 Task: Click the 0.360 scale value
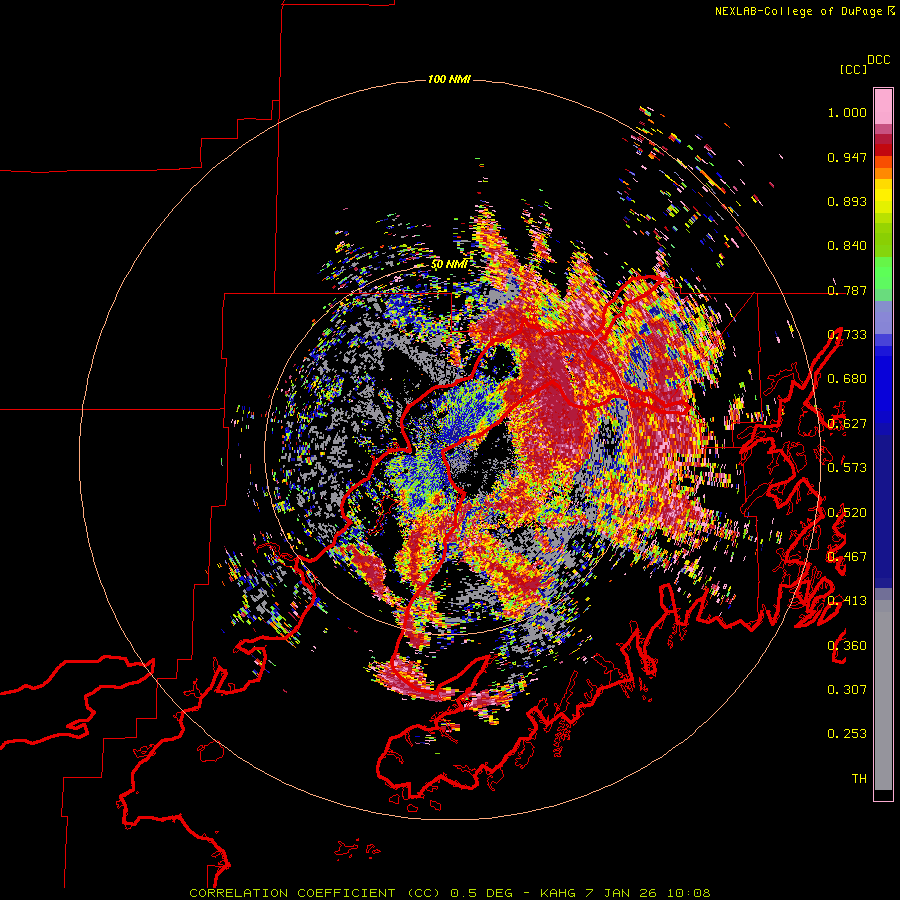(x=847, y=645)
